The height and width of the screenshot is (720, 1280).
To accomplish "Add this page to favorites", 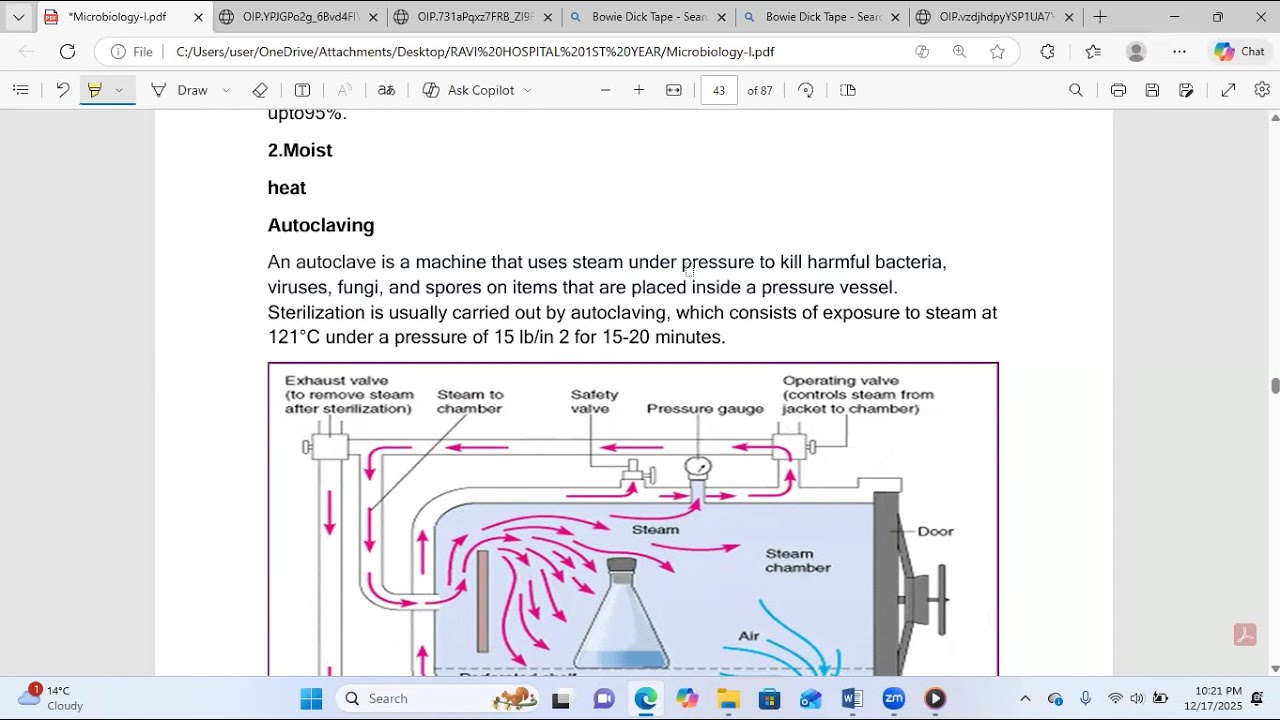I will pyautogui.click(x=997, y=52).
